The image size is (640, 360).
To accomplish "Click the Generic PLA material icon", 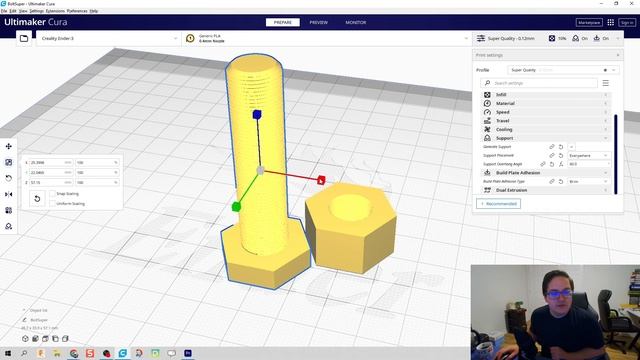I will (x=190, y=38).
